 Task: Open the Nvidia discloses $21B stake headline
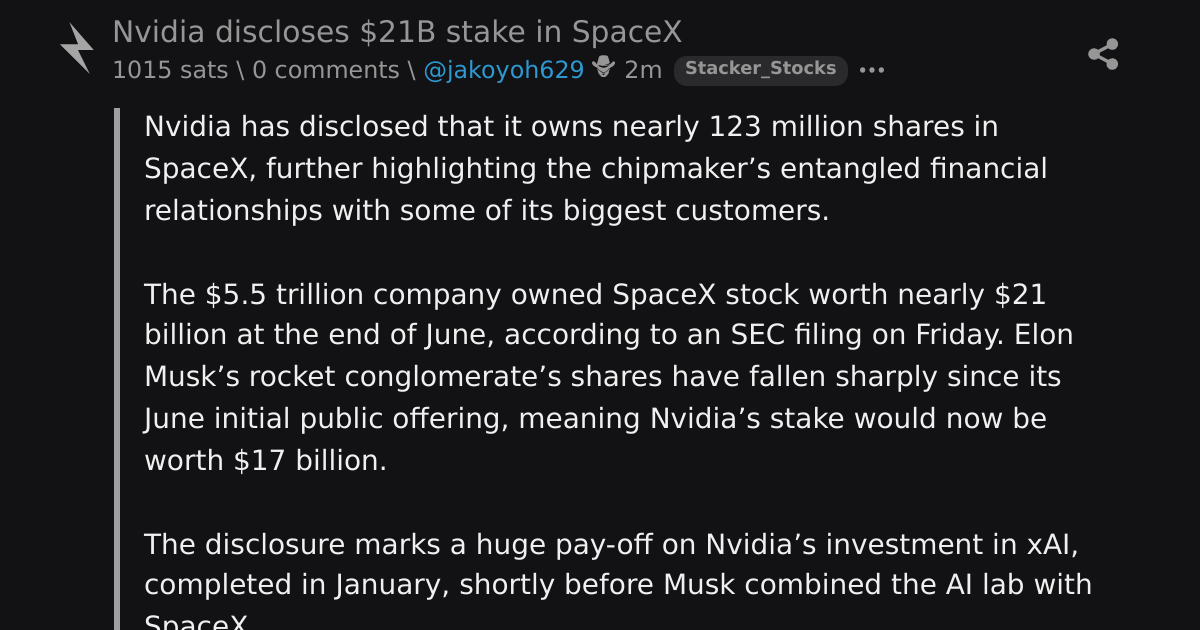397,32
